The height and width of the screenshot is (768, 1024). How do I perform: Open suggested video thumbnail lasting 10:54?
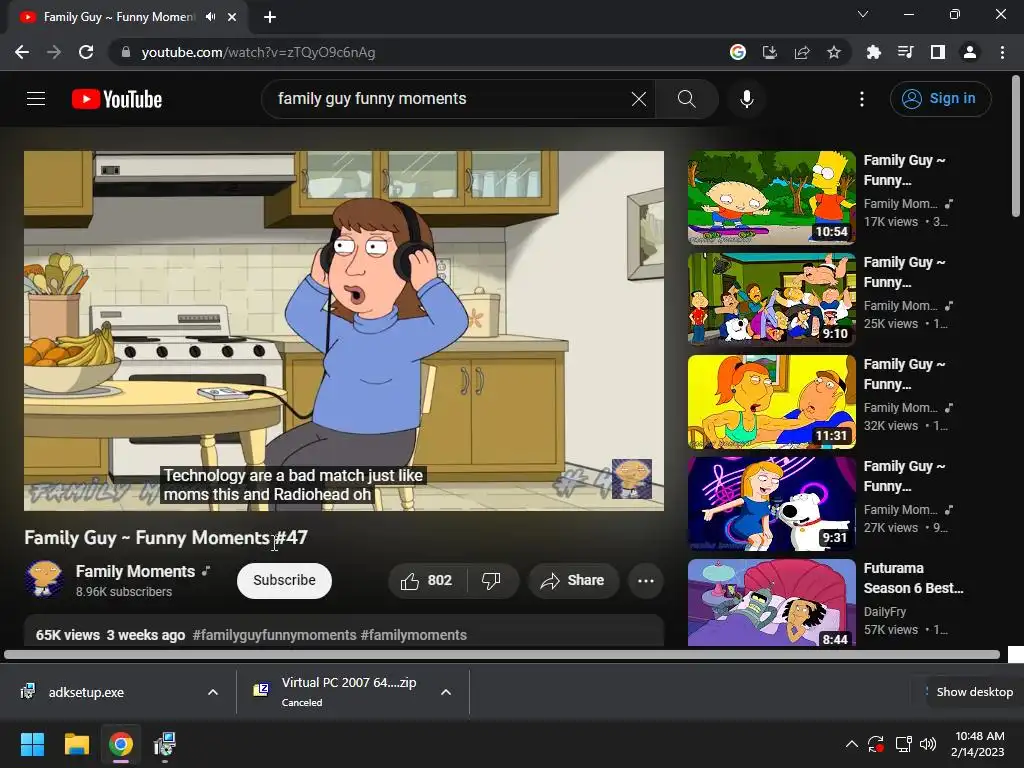(x=771, y=198)
